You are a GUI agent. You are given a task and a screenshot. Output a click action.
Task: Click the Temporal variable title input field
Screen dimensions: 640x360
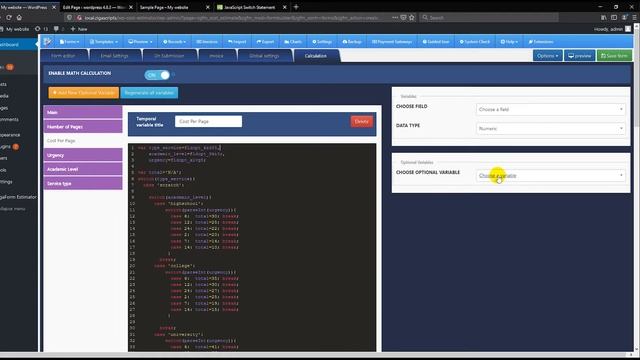tap(208, 121)
